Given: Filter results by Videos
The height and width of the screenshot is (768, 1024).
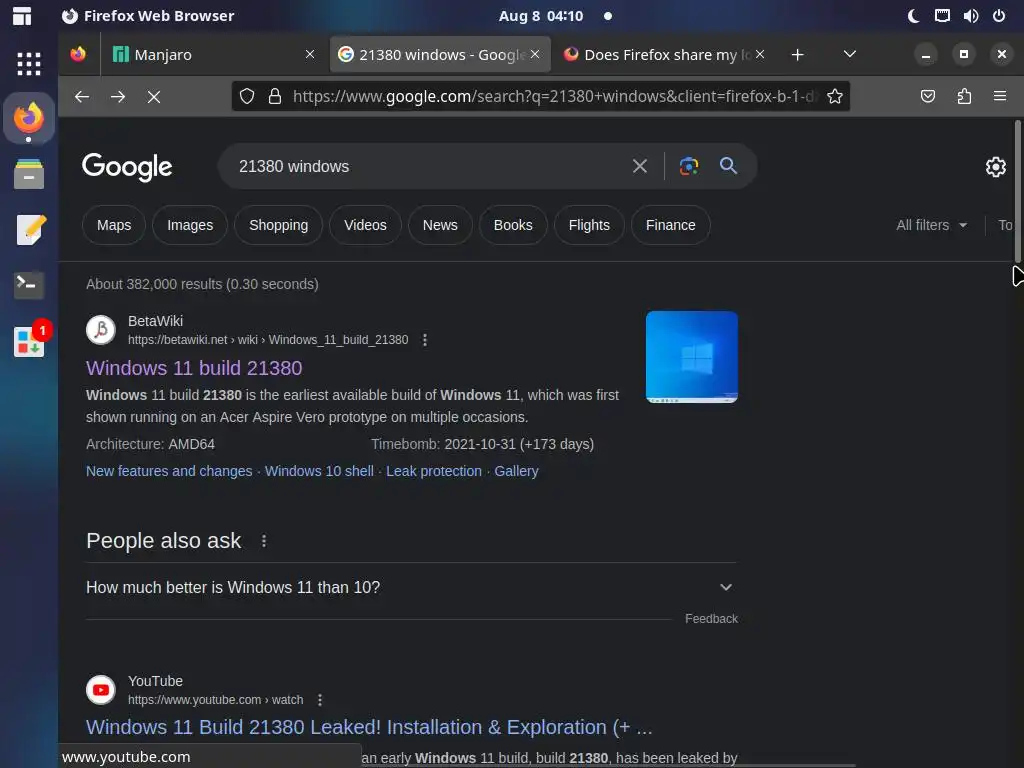Looking at the screenshot, I should coord(366,225).
